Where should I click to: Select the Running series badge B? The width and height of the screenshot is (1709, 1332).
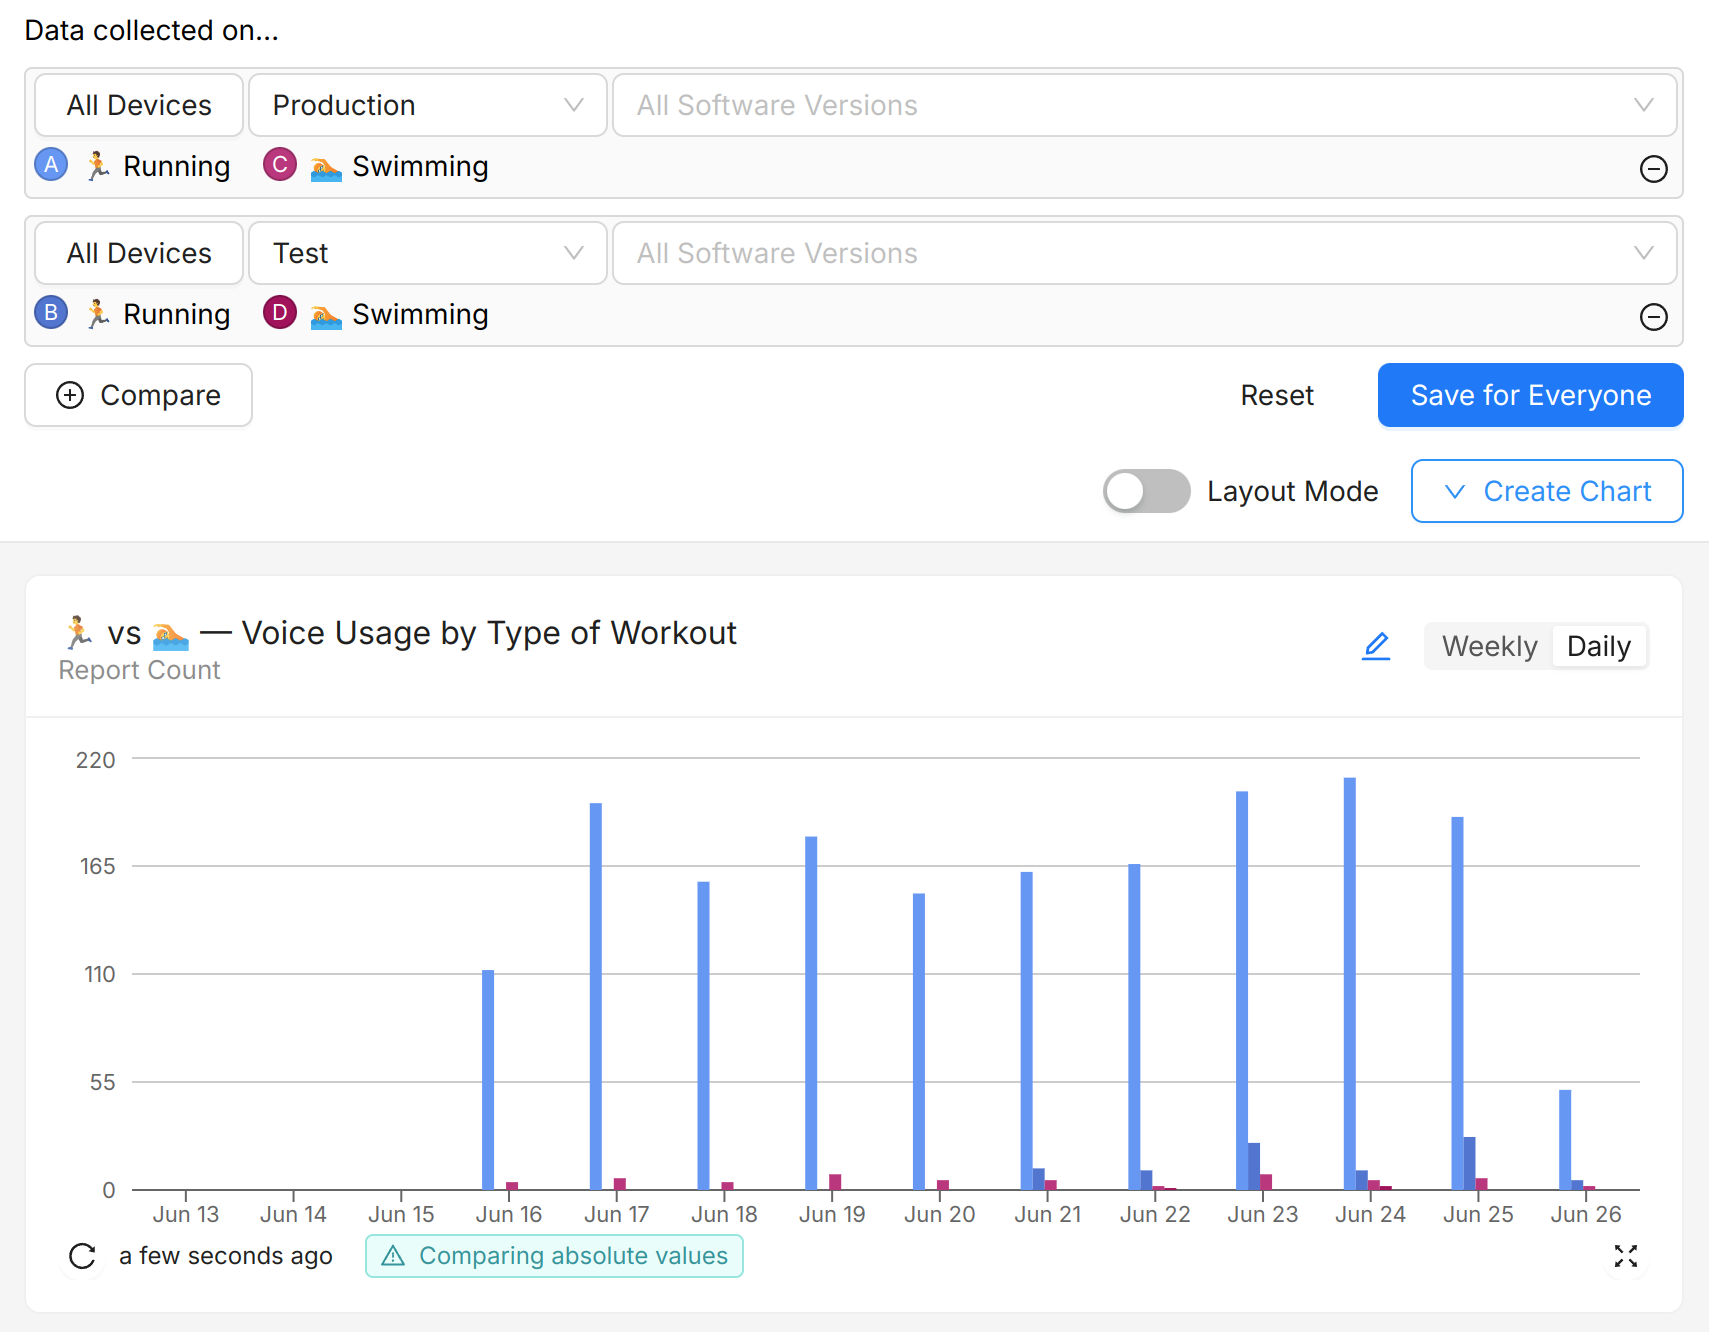[x=50, y=313]
